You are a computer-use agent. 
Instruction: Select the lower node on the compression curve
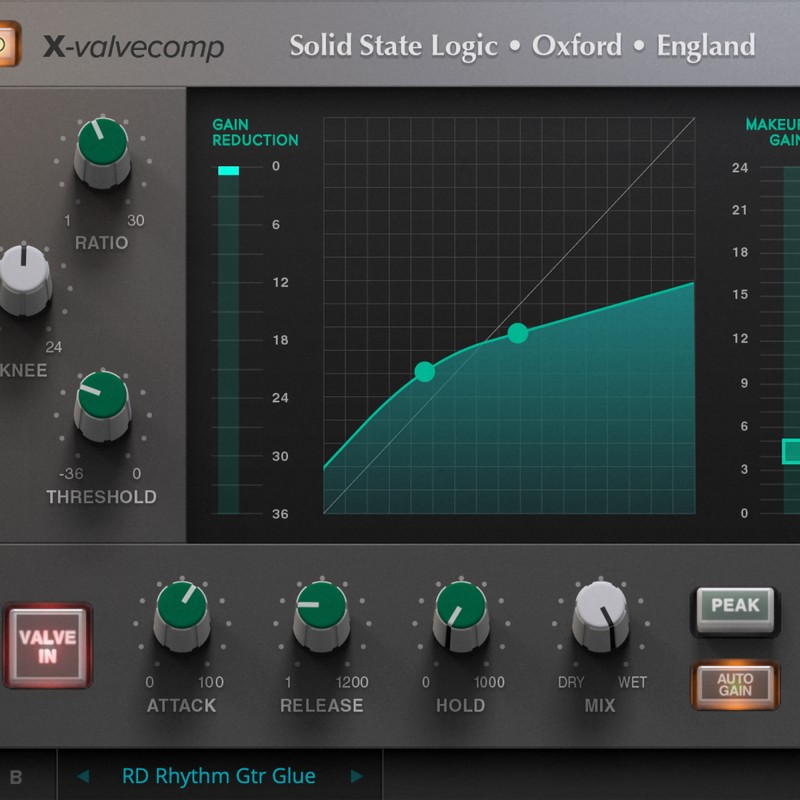click(x=427, y=372)
